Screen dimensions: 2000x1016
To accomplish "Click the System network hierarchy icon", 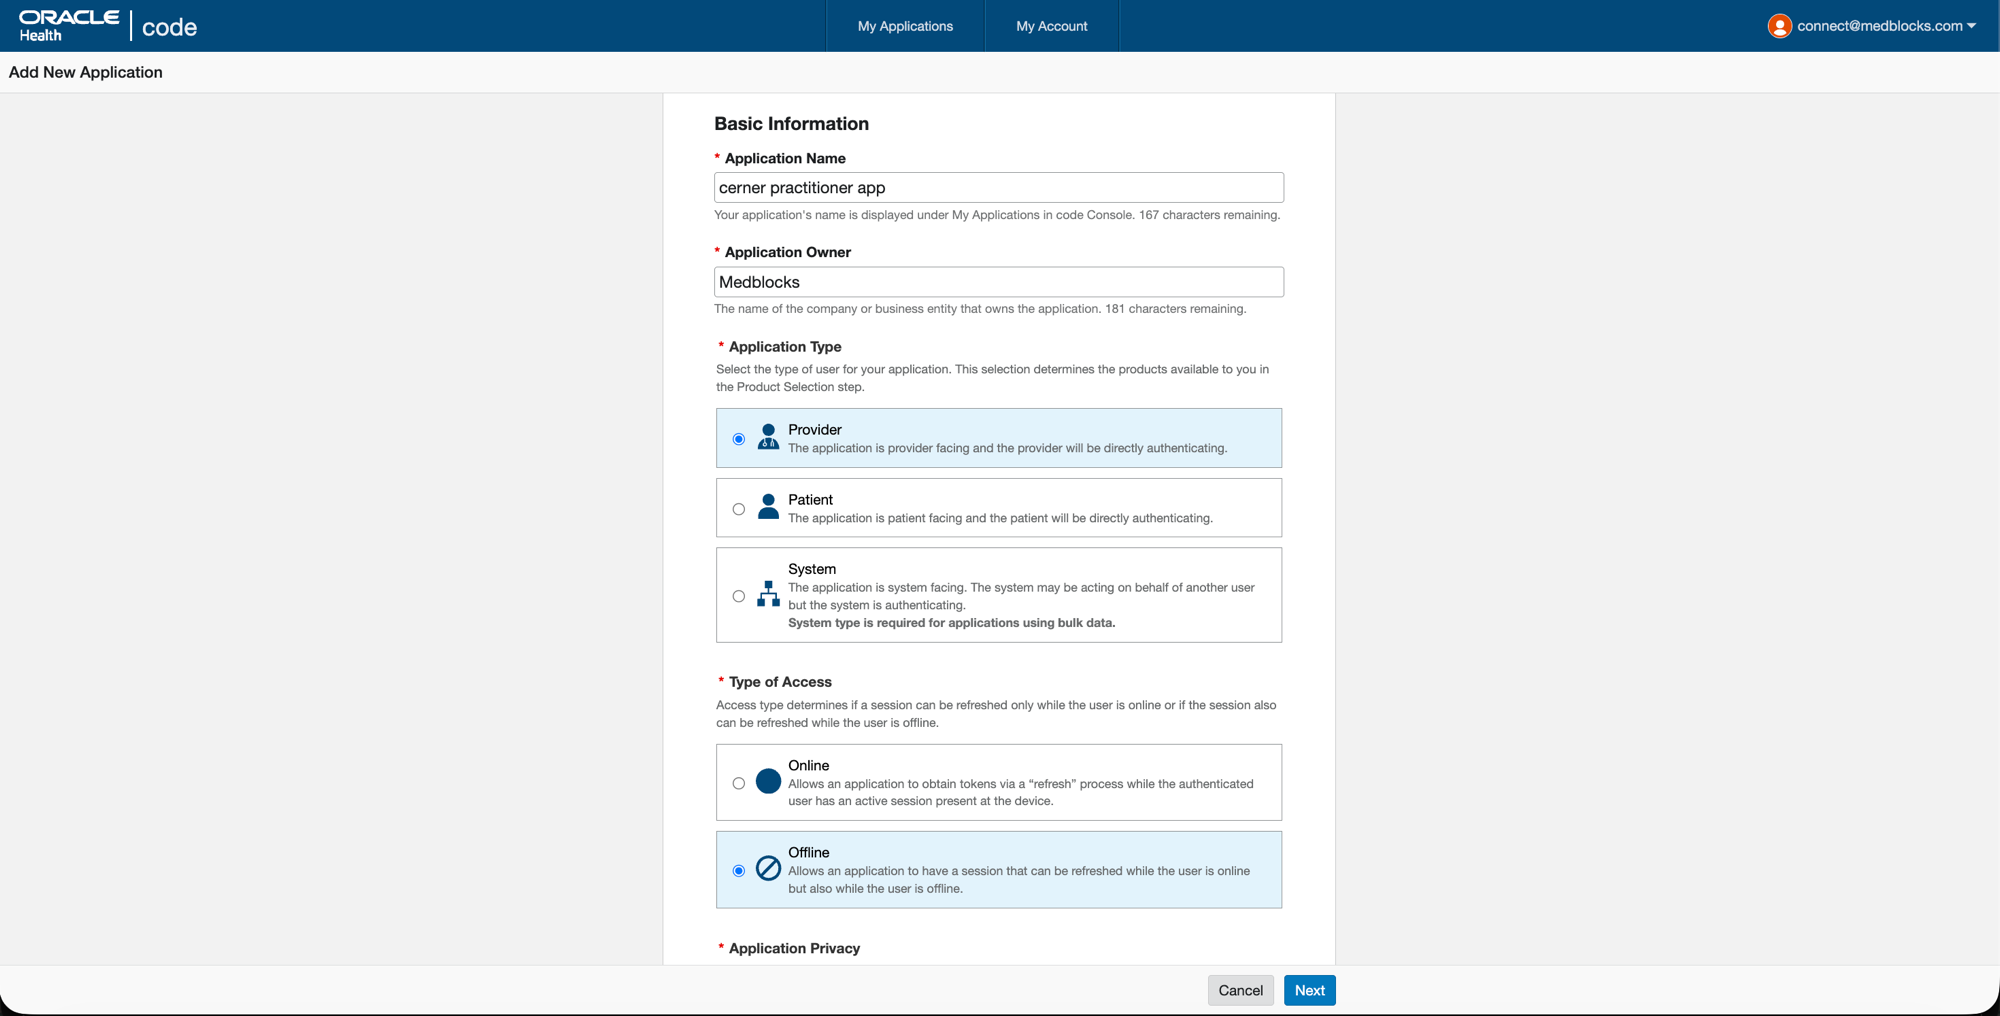I will [768, 594].
